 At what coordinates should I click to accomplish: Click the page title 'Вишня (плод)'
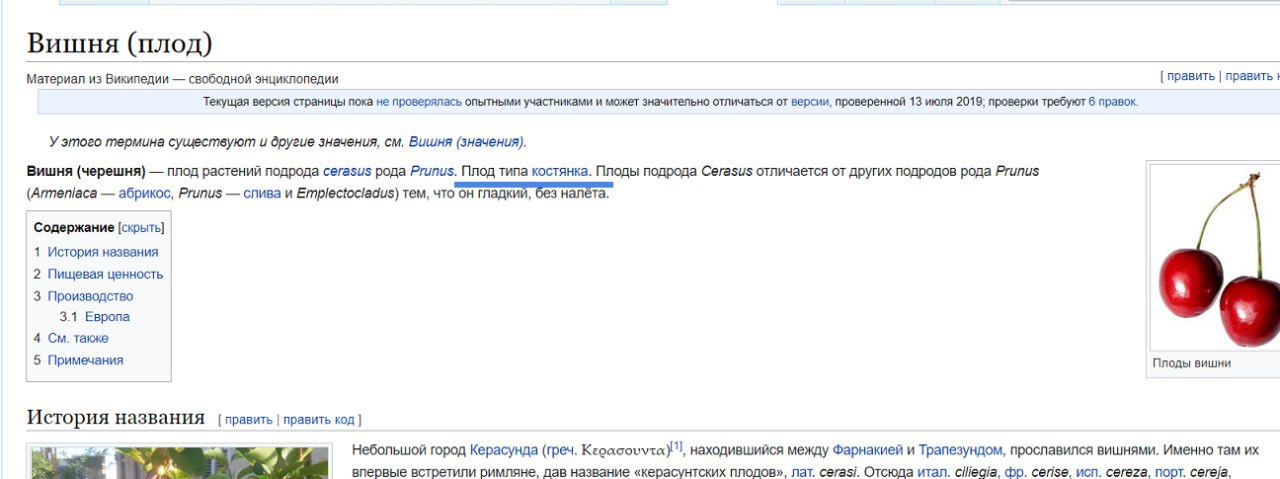[119, 43]
